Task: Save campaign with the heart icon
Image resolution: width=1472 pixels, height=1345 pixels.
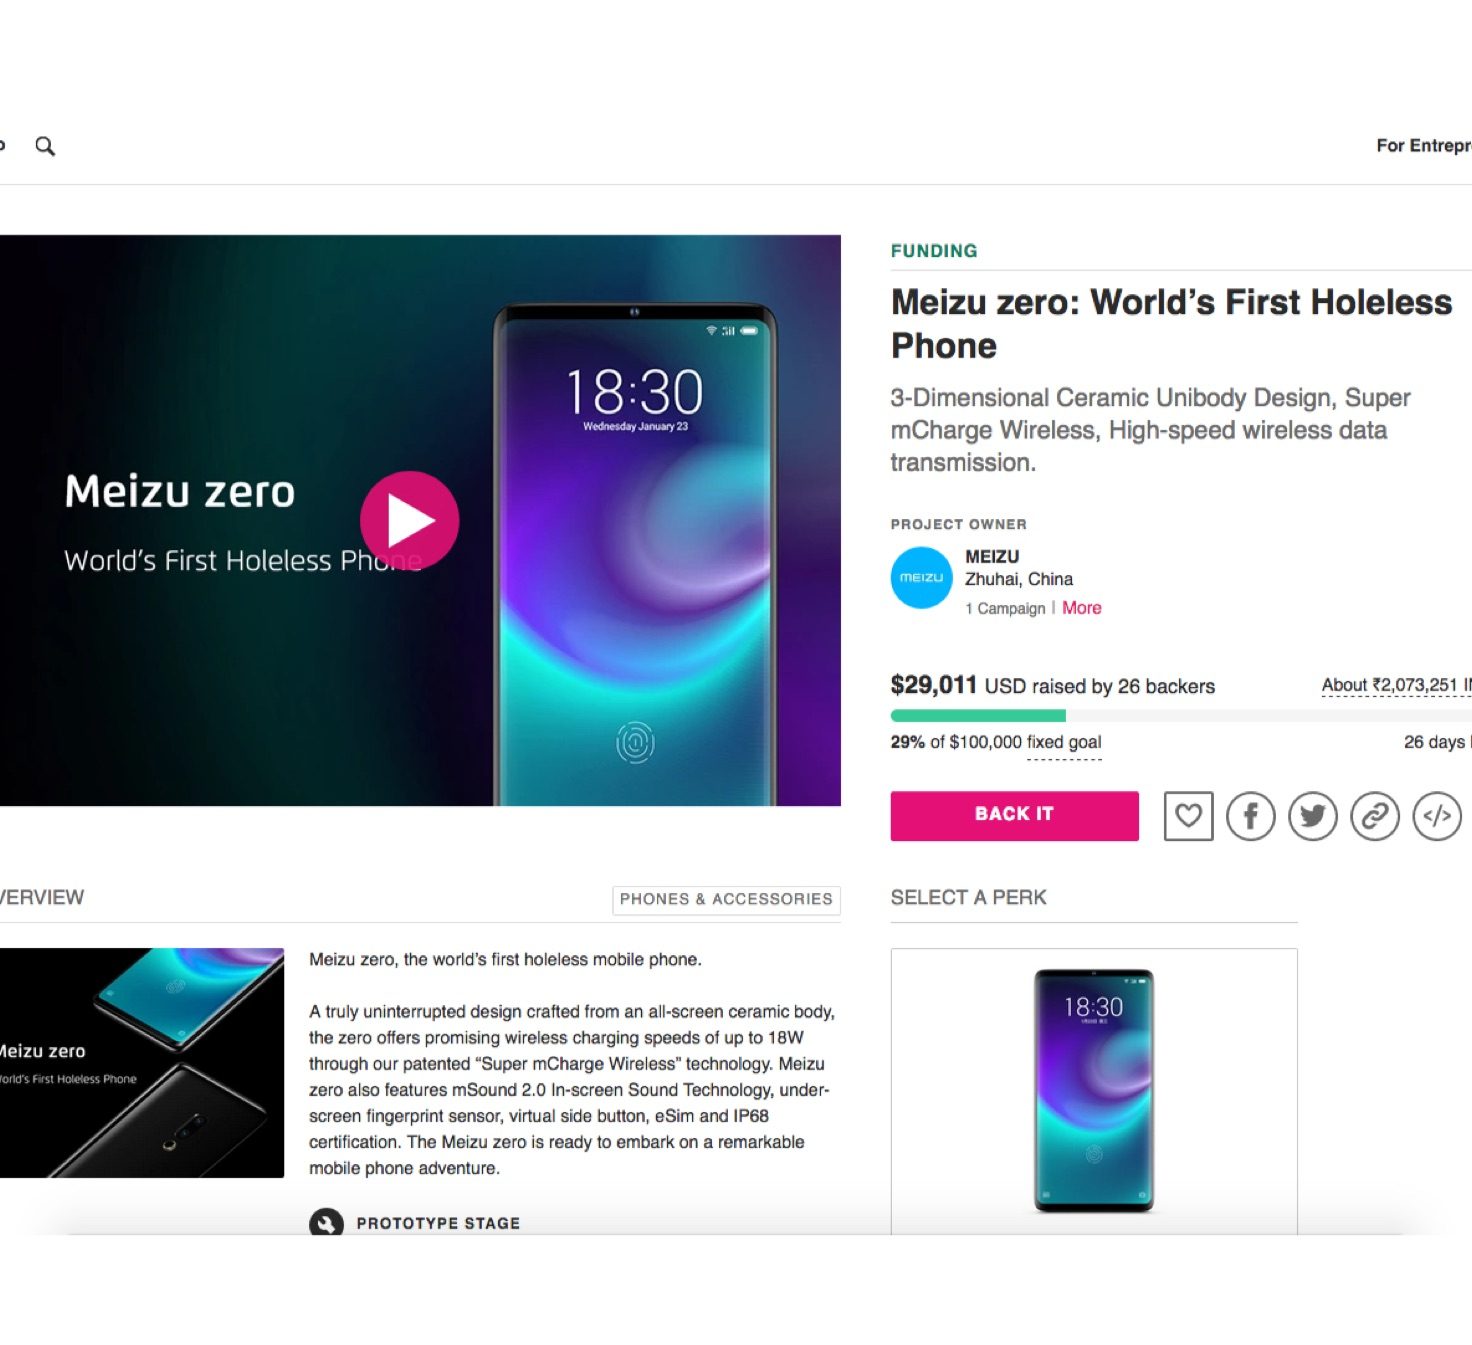Action: (1188, 816)
